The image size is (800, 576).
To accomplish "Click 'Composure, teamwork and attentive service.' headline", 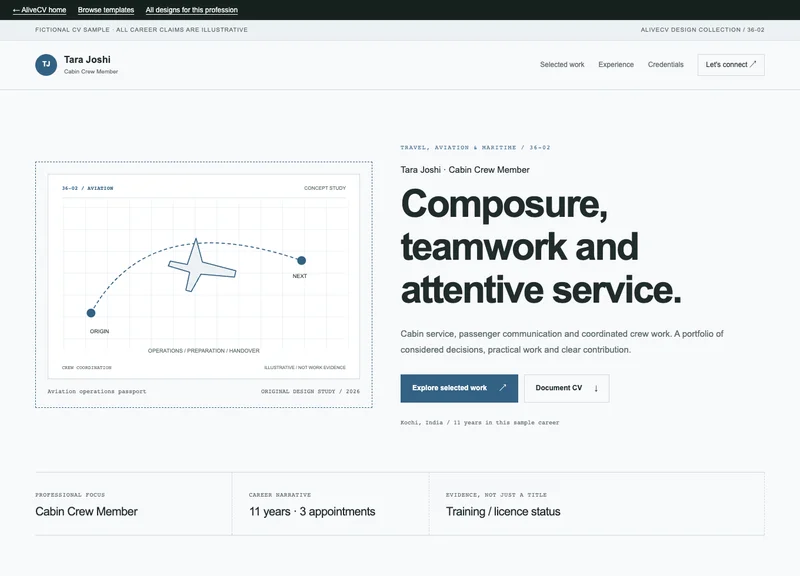I will click(x=541, y=246).
